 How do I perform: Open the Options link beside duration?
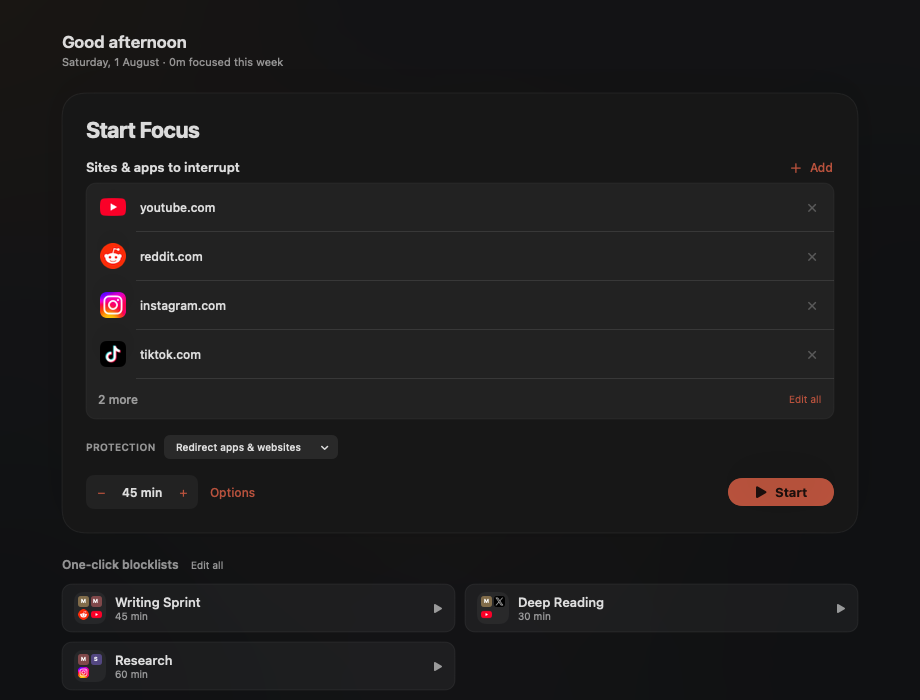tap(232, 493)
